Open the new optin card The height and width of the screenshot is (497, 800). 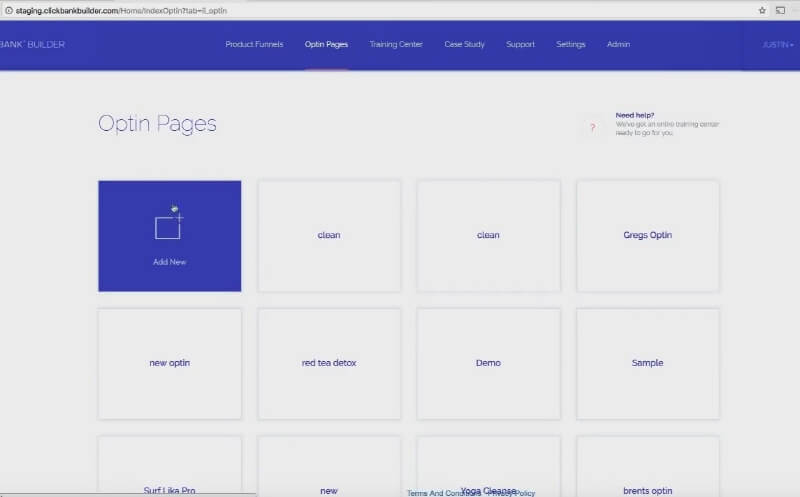[169, 364]
